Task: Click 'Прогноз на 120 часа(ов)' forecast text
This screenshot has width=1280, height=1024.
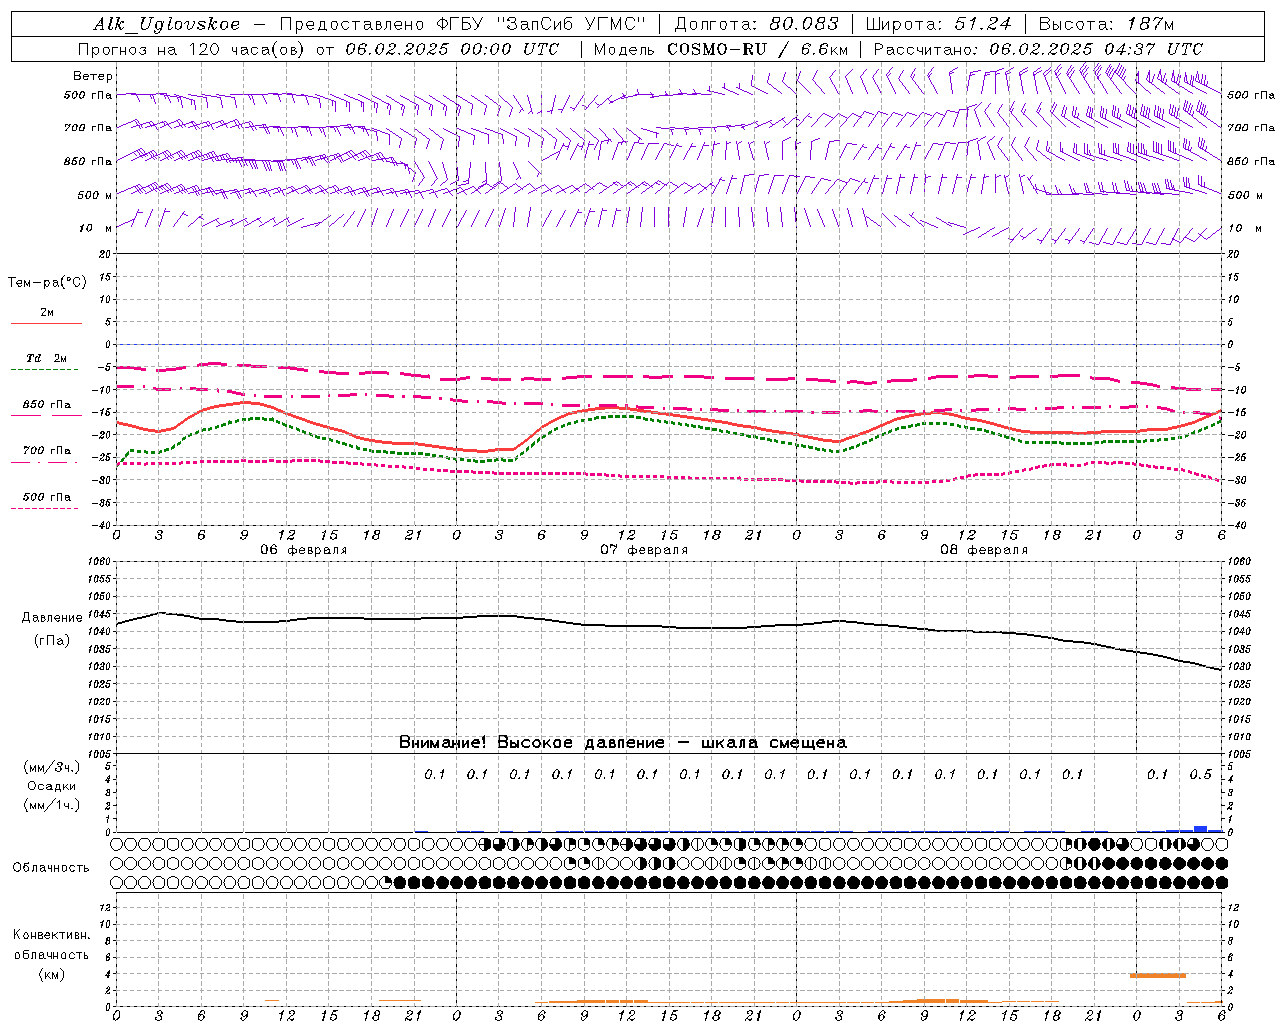Action: (190, 49)
